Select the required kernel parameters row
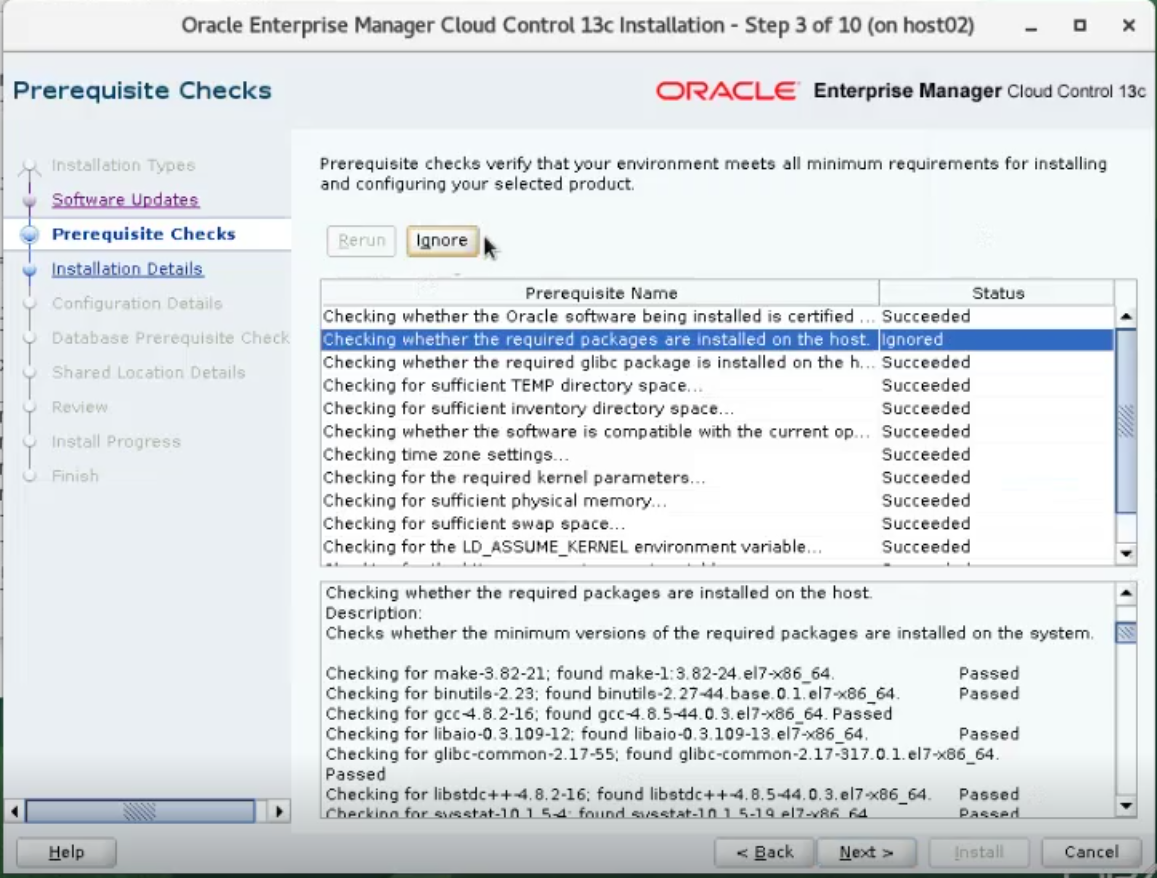Viewport: 1157px width, 878px height. [x=717, y=477]
